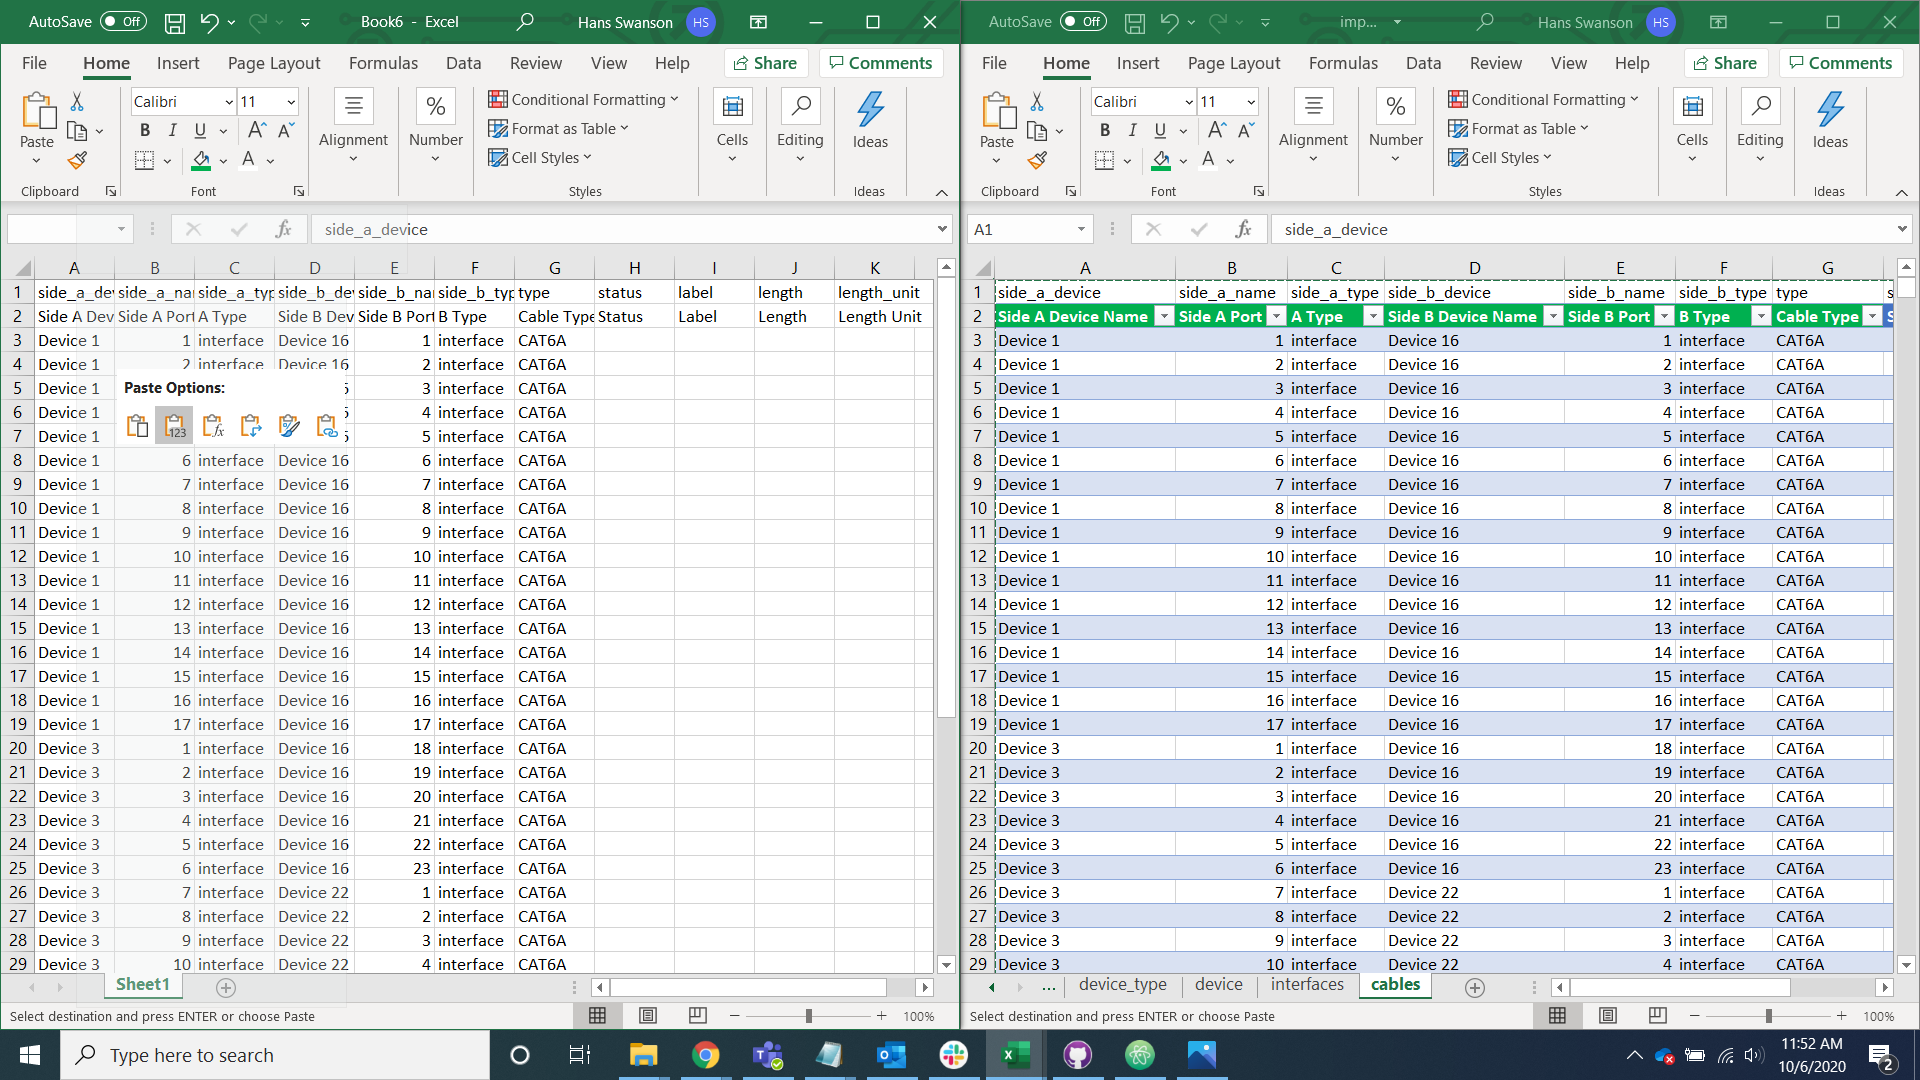
Task: Toggle AutoSave in Book6 window
Action: coord(123,22)
